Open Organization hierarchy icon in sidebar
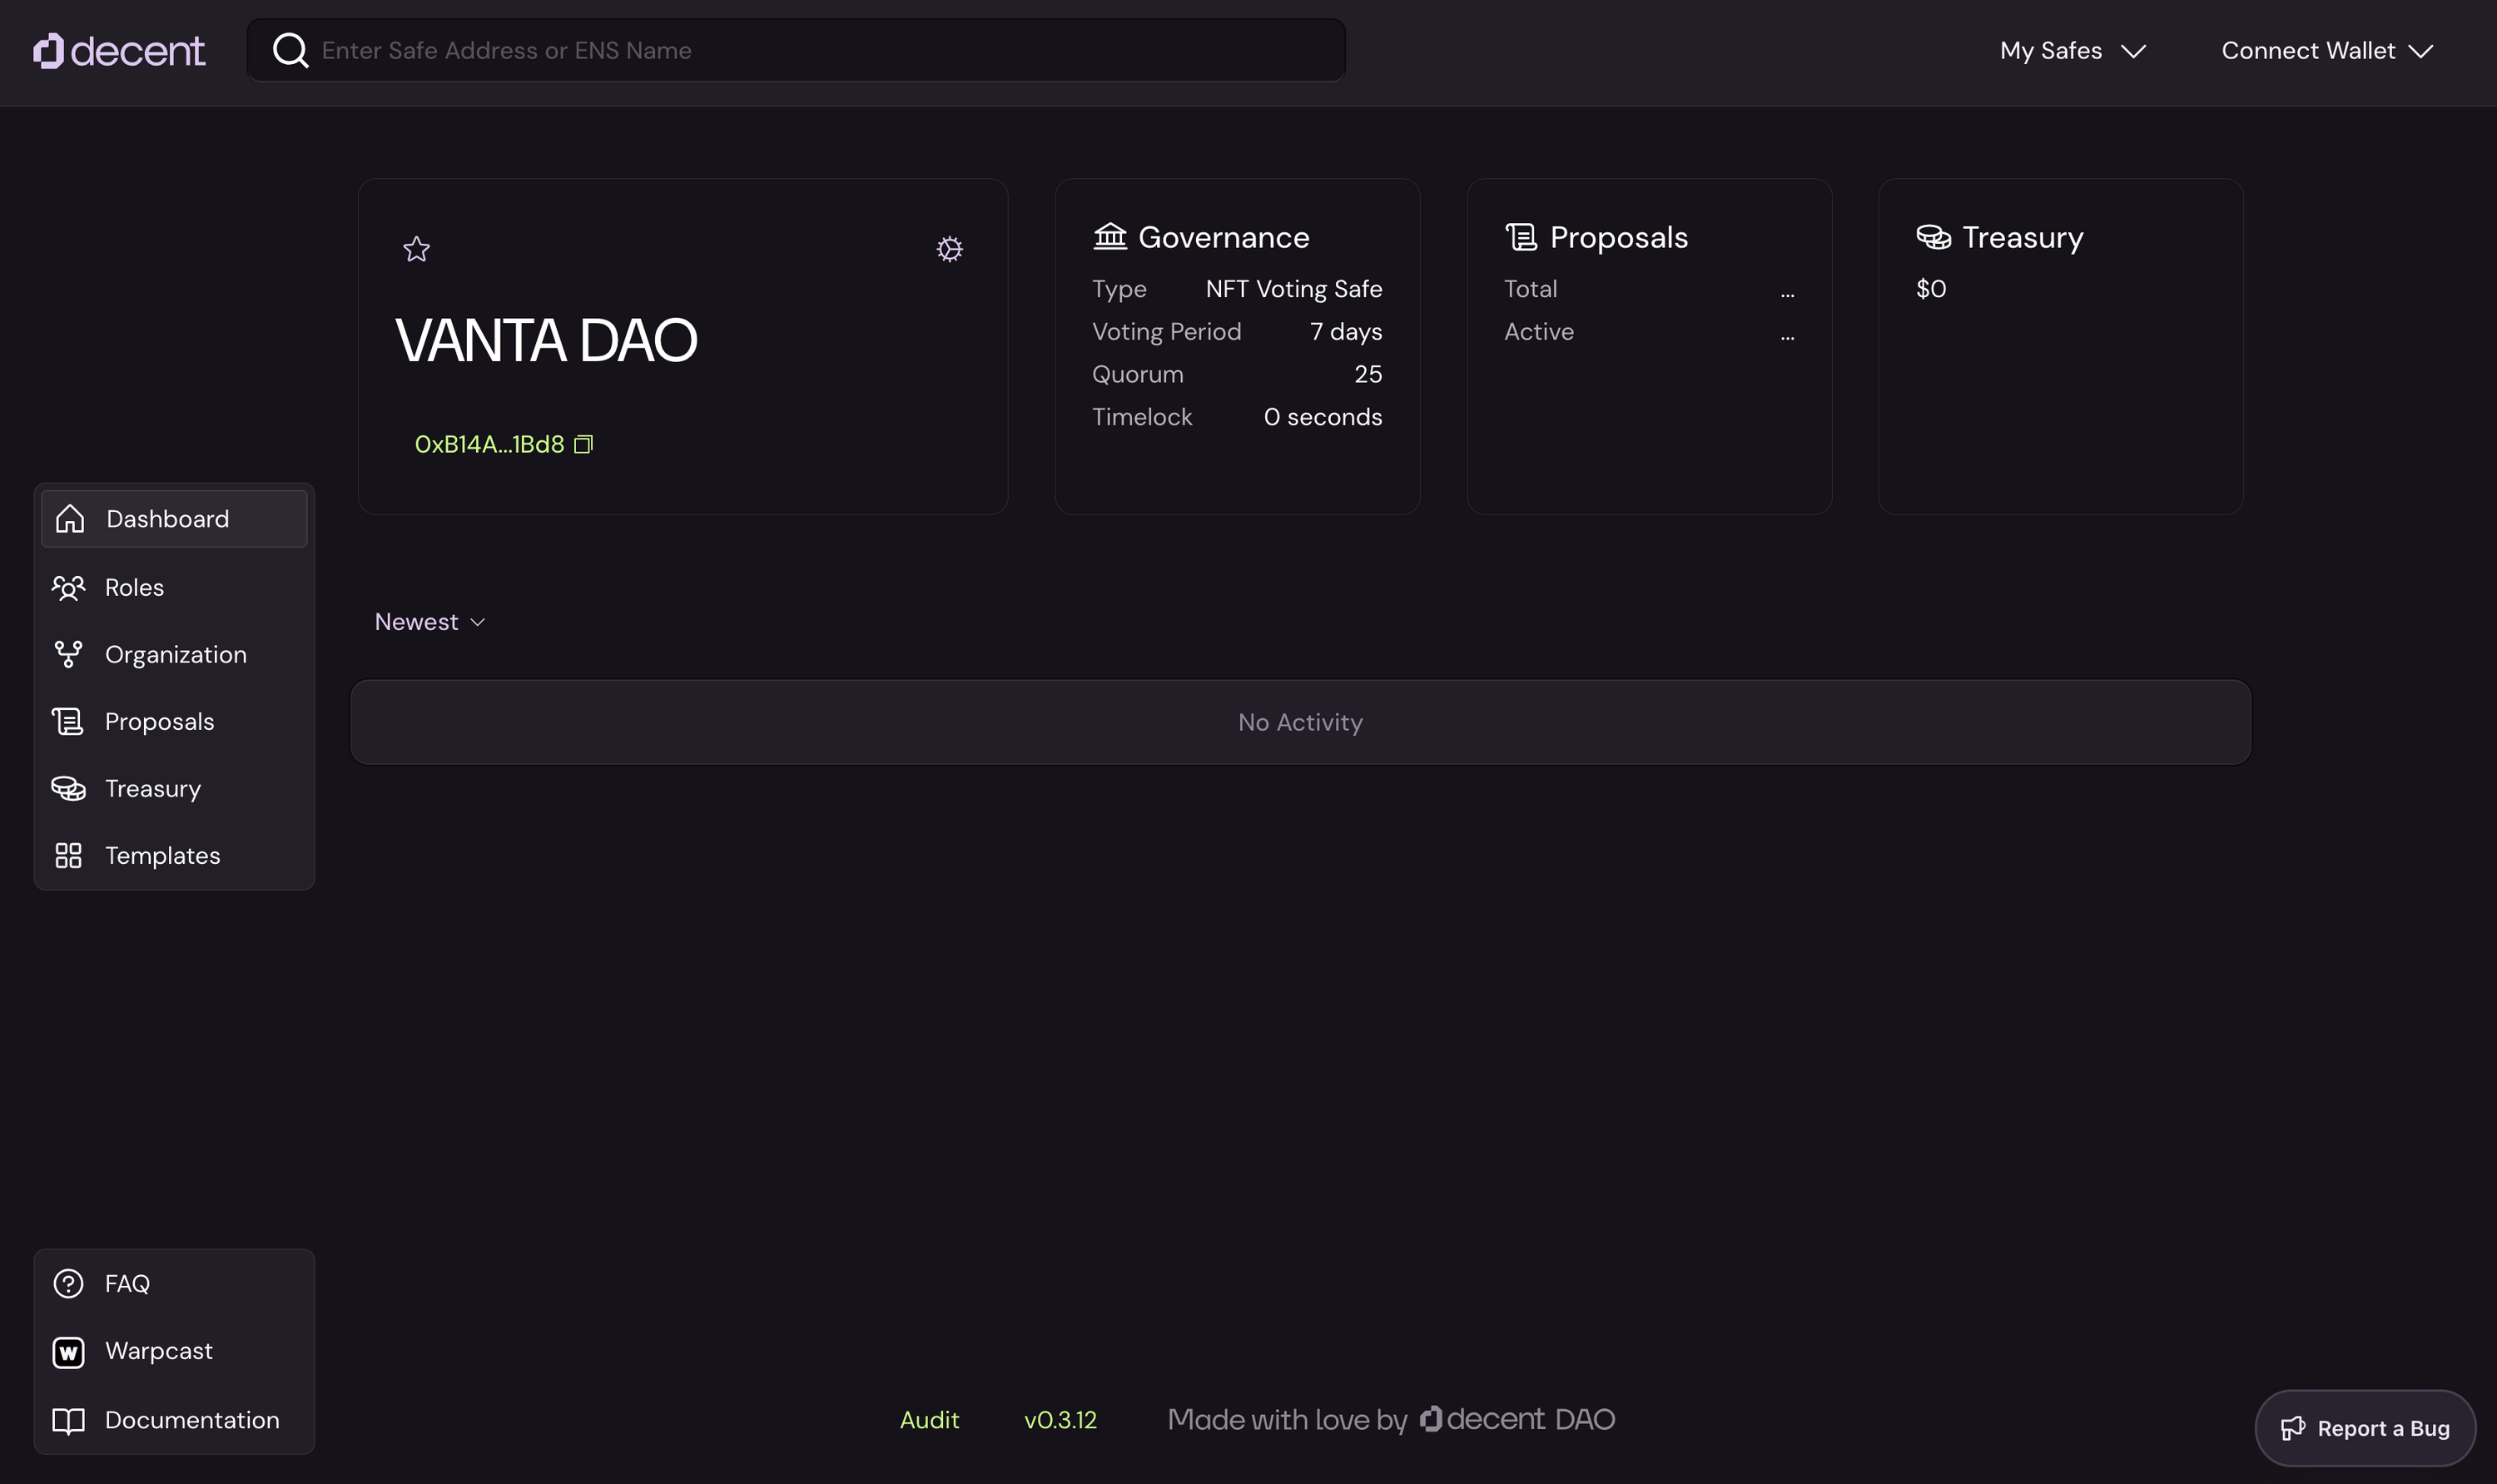 click(x=68, y=654)
